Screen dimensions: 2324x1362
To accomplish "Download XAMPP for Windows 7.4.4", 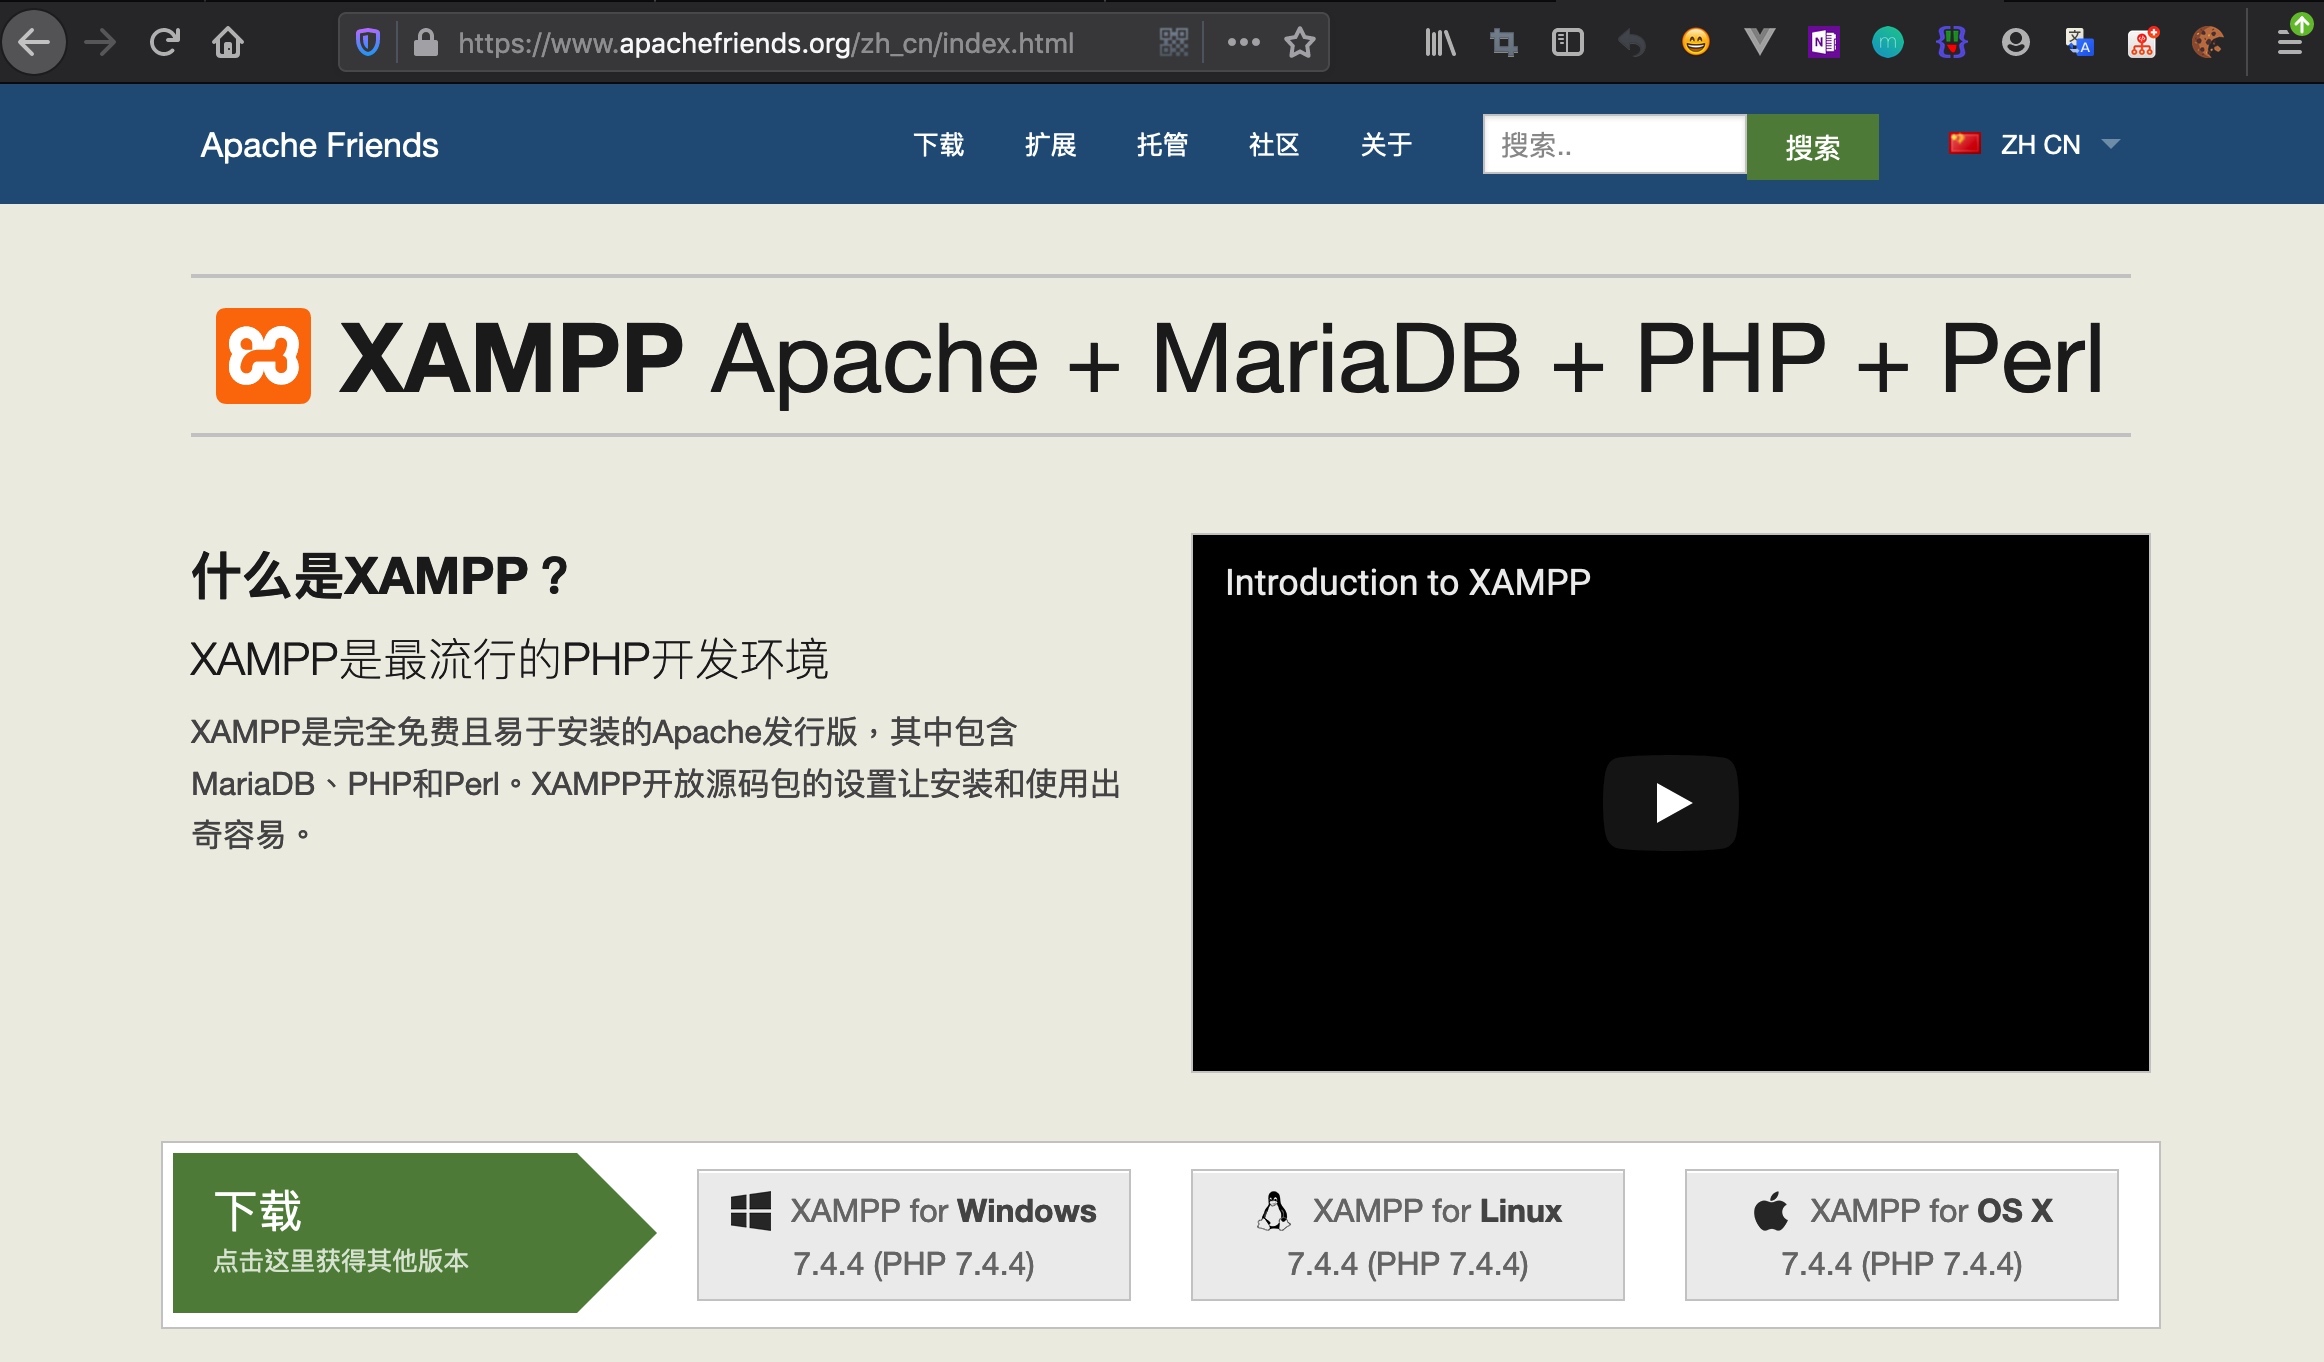I will (x=913, y=1235).
